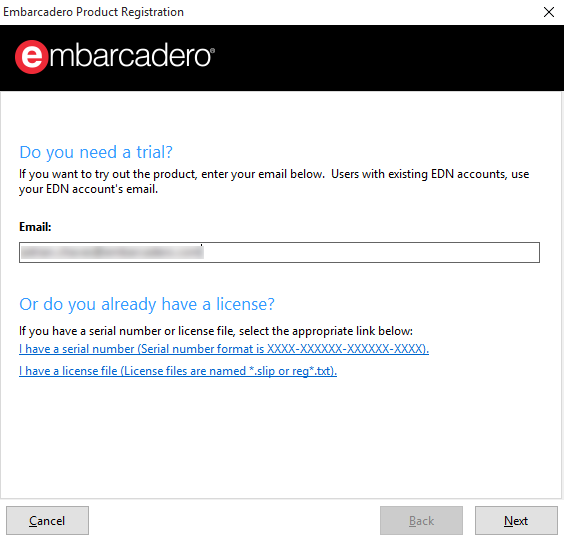564x541 pixels.
Task: Click the 'If you have a serial number' sentence
Action: pyautogui.click(x=216, y=331)
